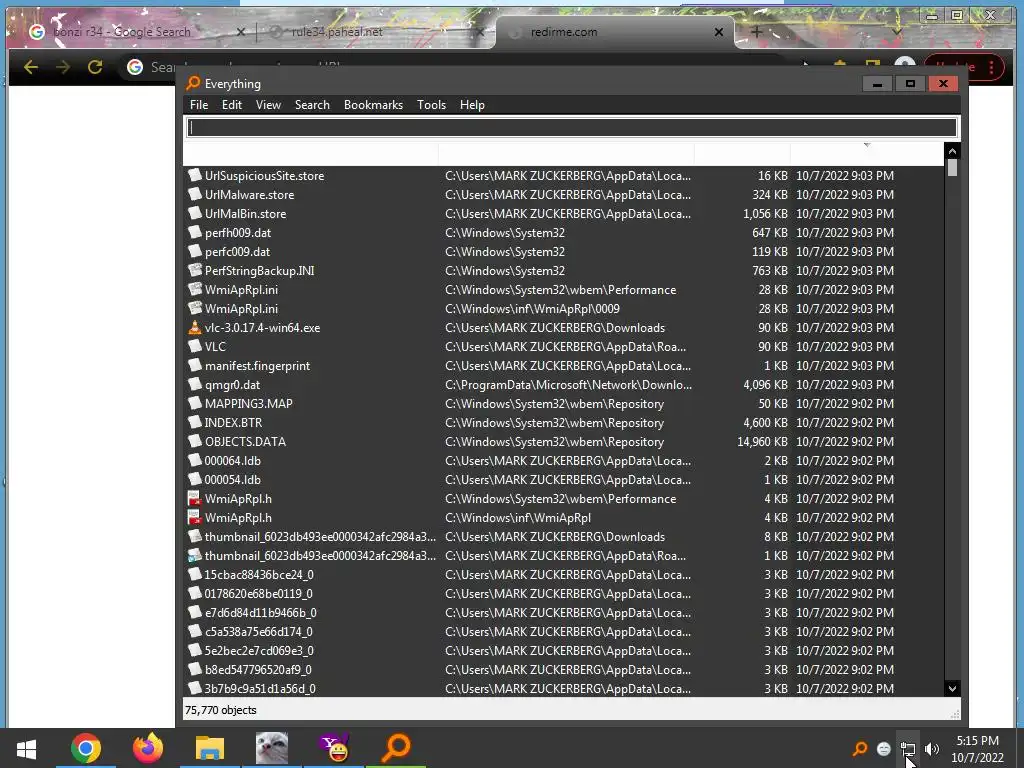Click the Chrome back arrow button
The image size is (1024, 768).
(x=31, y=67)
